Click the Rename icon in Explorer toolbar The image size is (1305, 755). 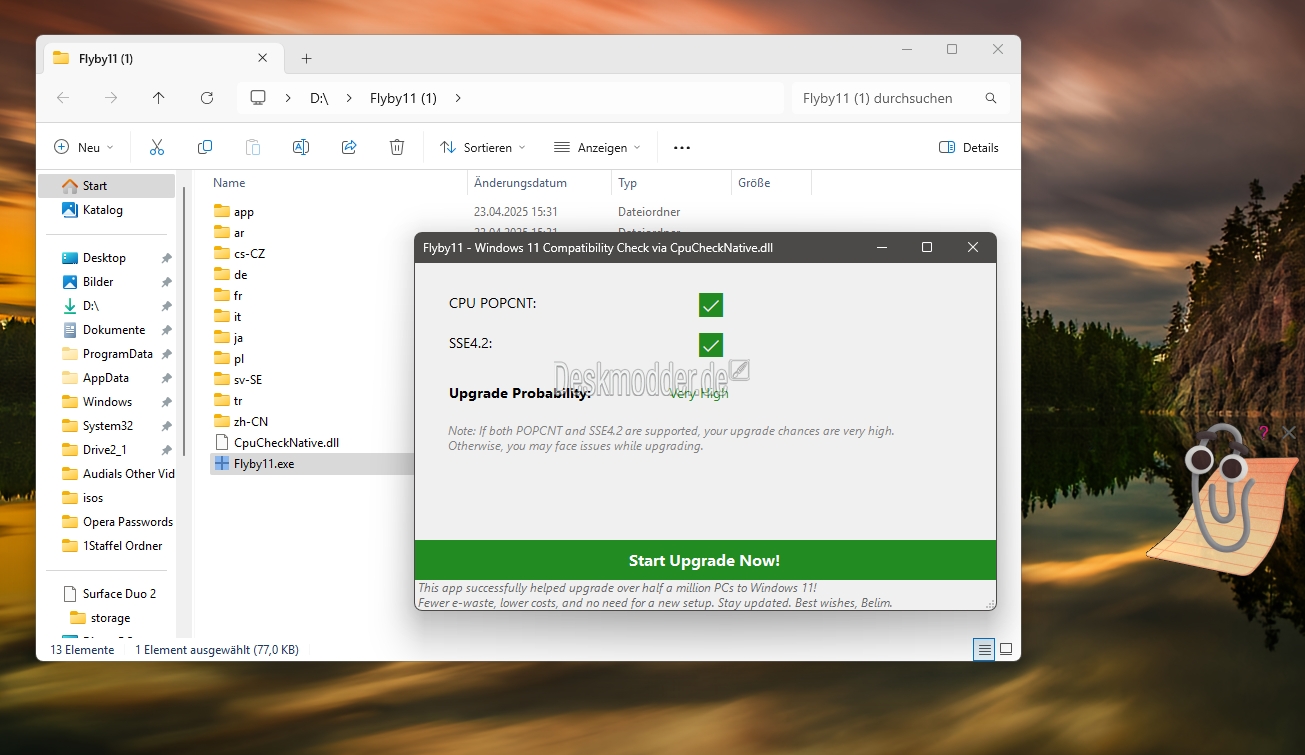pos(301,147)
